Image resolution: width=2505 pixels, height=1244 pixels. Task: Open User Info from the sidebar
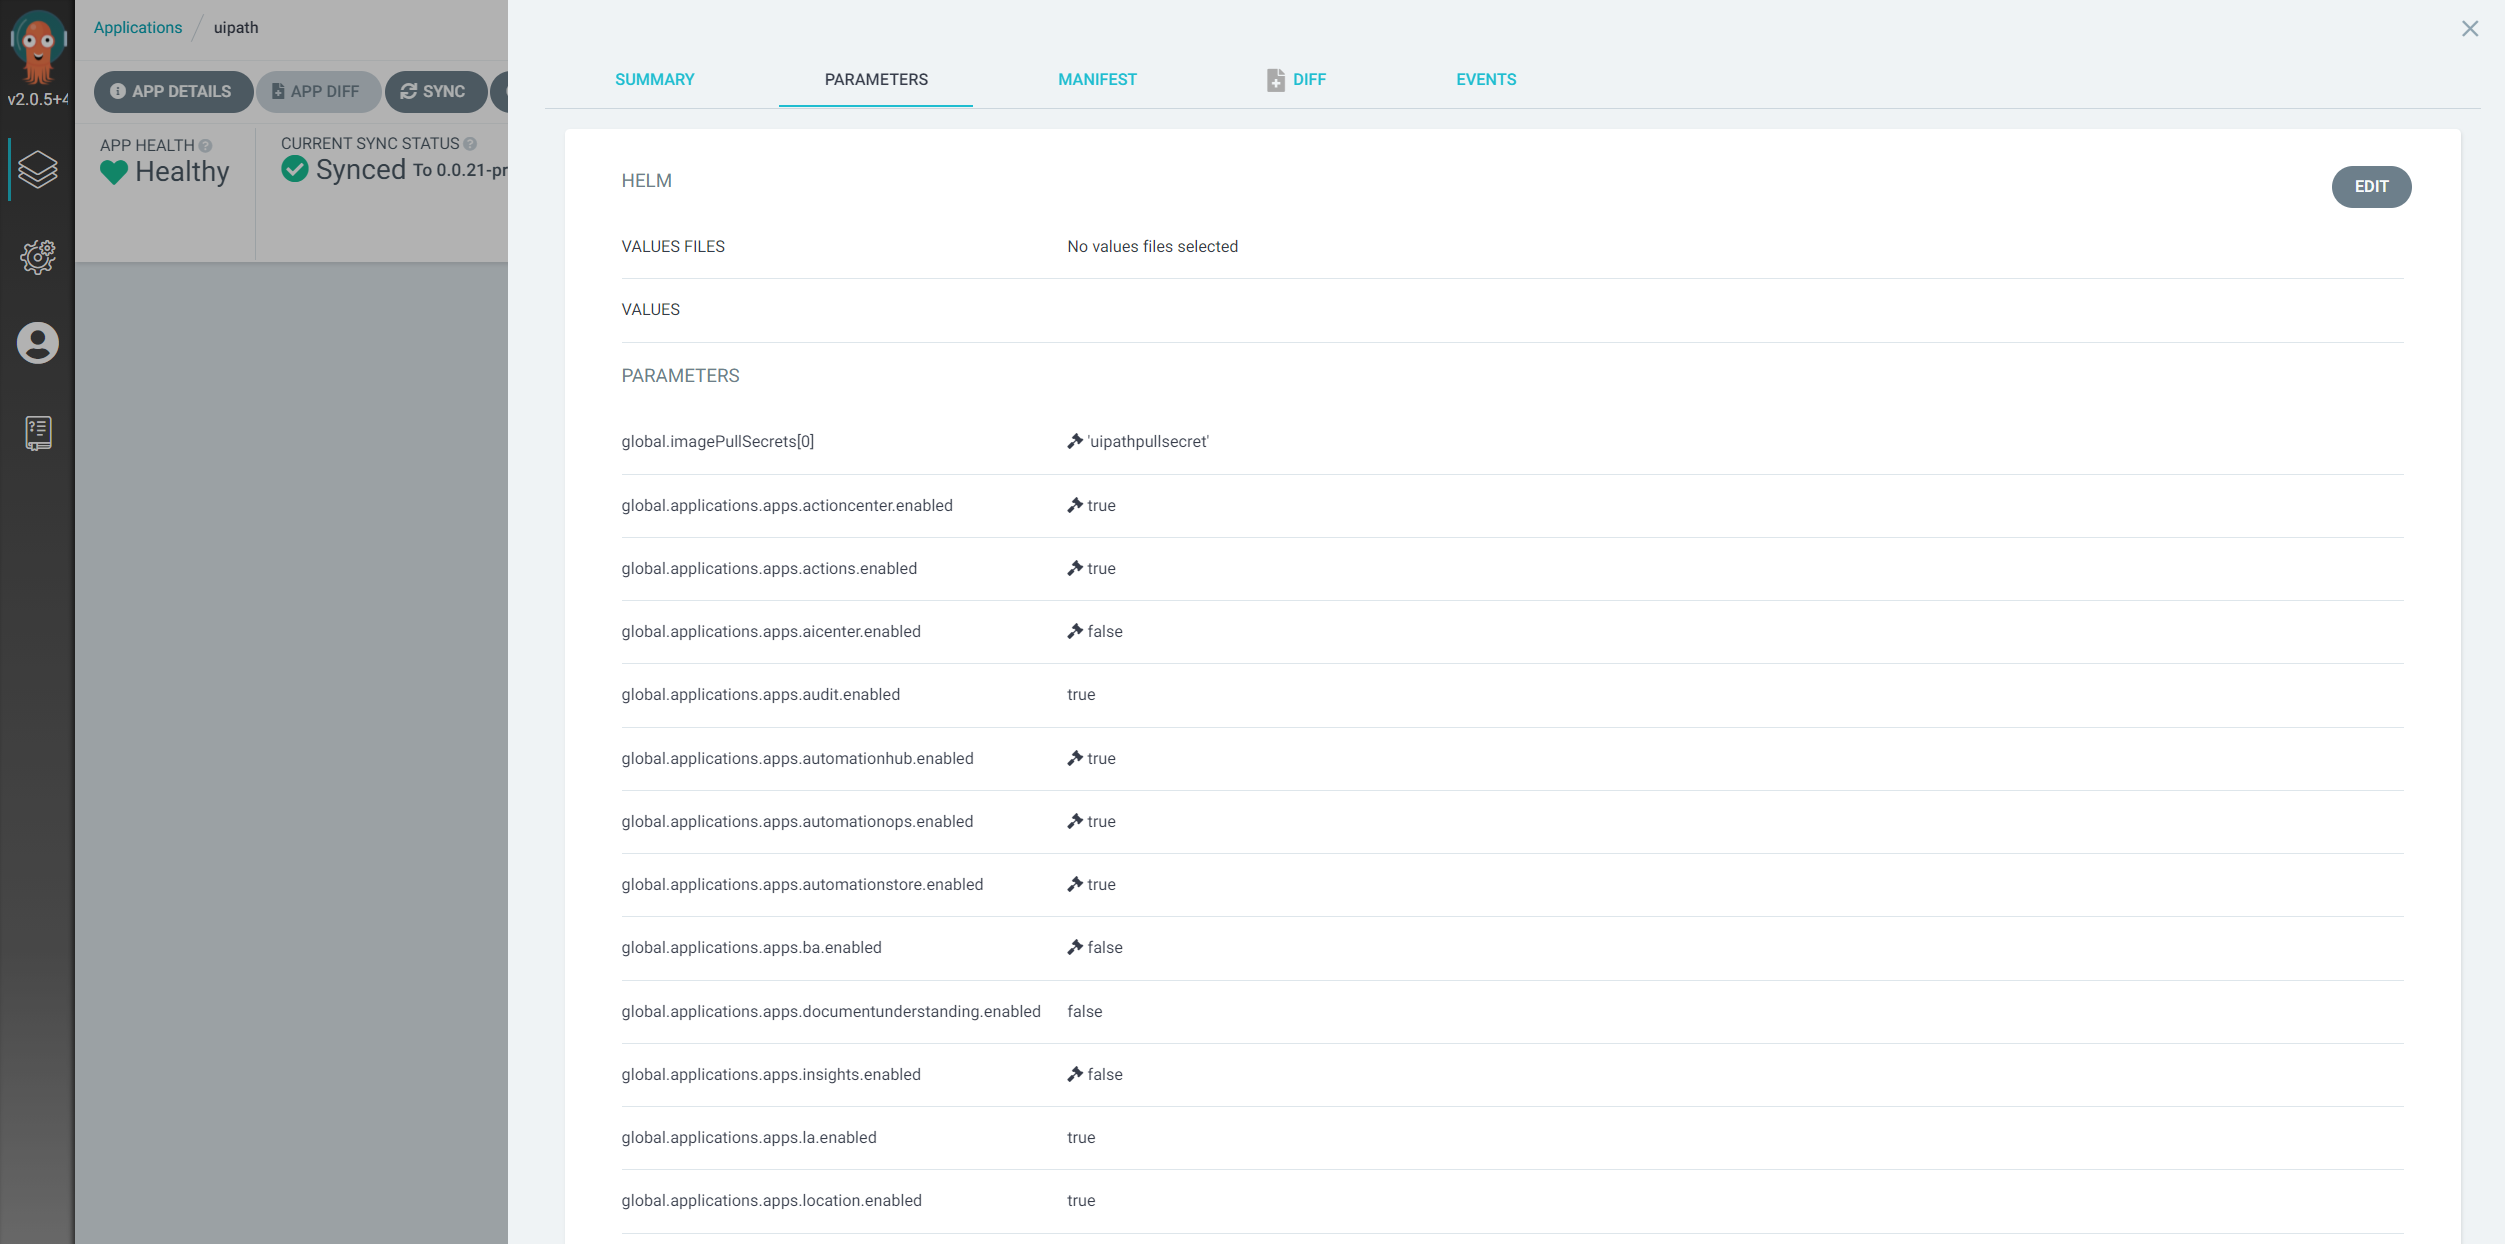[x=38, y=343]
